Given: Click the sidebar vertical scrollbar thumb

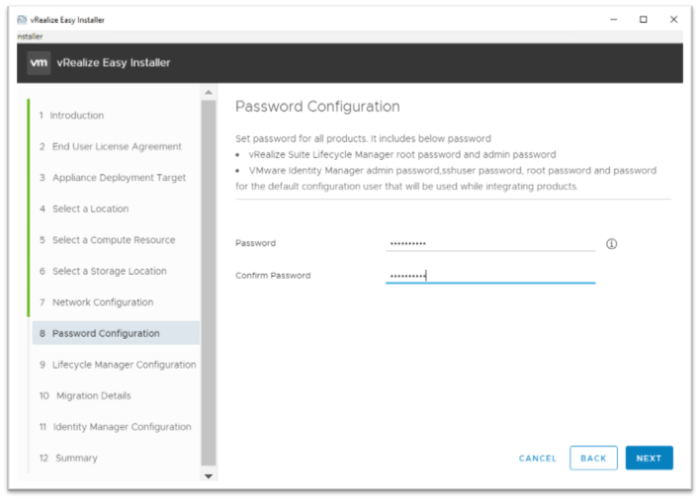Looking at the screenshot, I should point(208,280).
